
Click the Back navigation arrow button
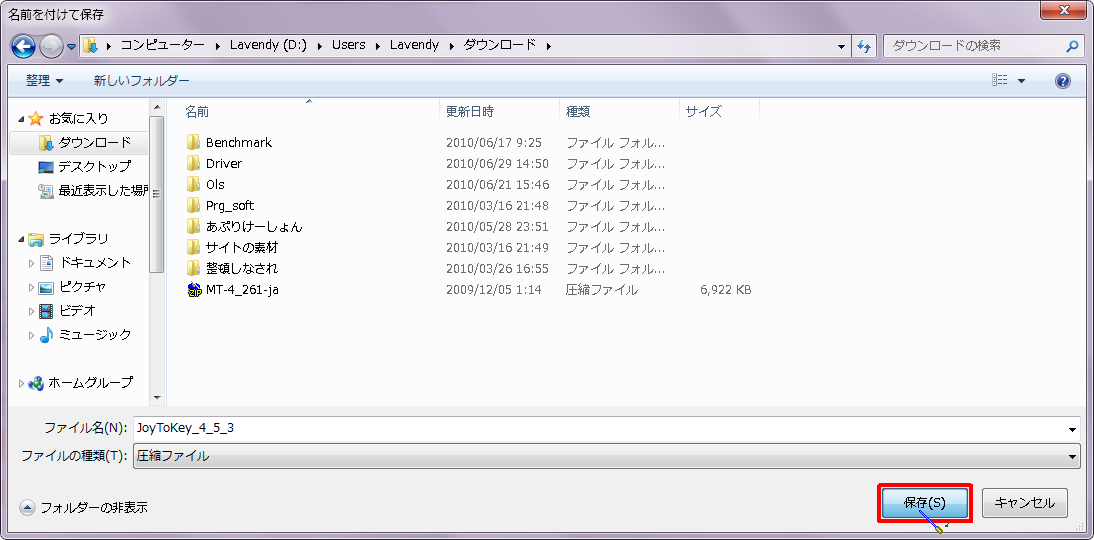(x=23, y=47)
